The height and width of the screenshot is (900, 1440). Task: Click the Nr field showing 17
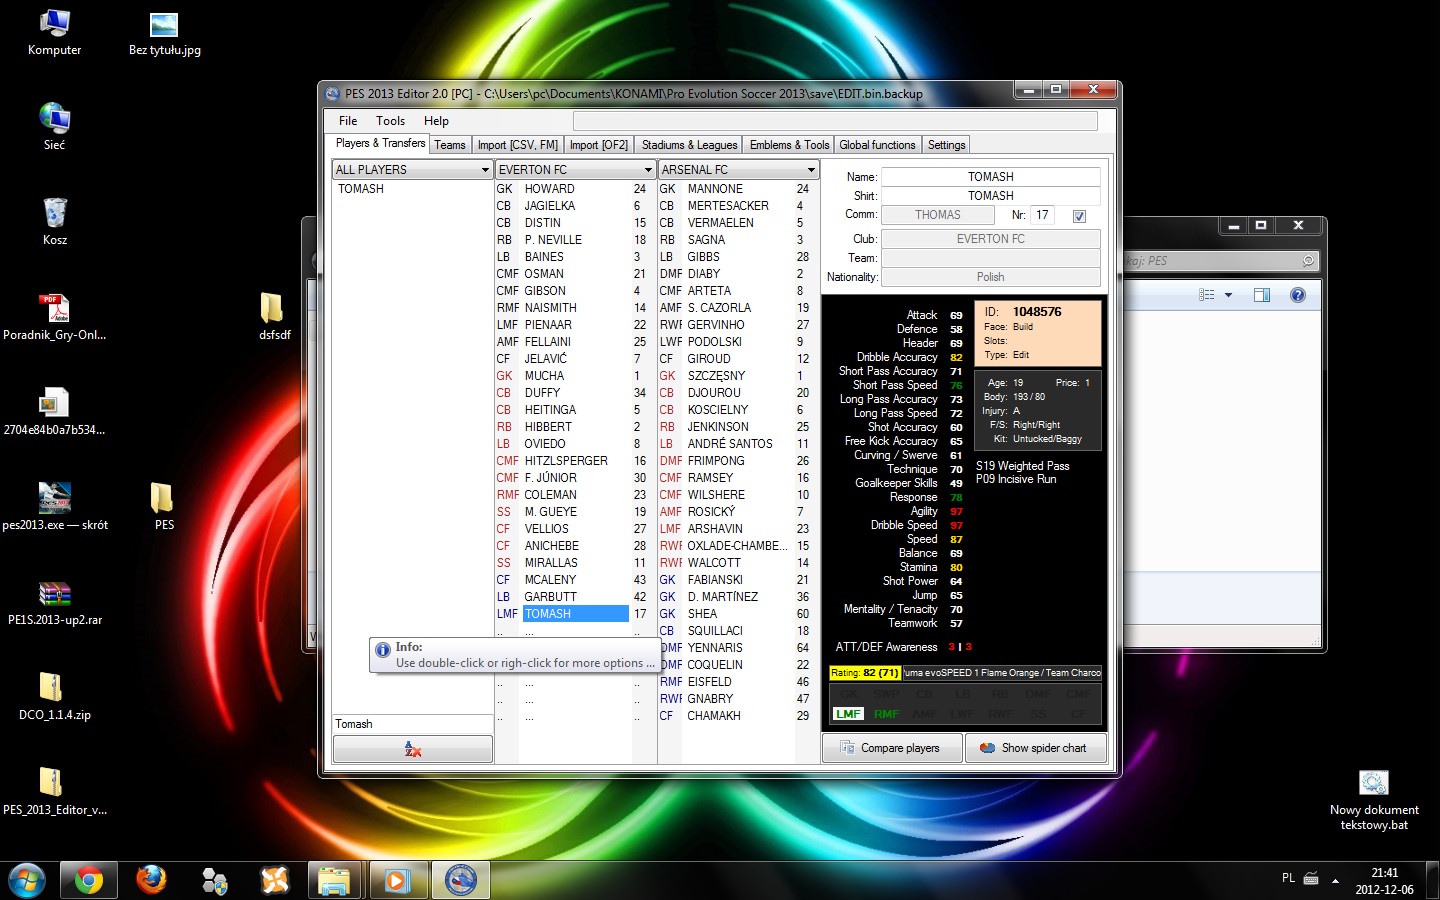(x=1042, y=215)
